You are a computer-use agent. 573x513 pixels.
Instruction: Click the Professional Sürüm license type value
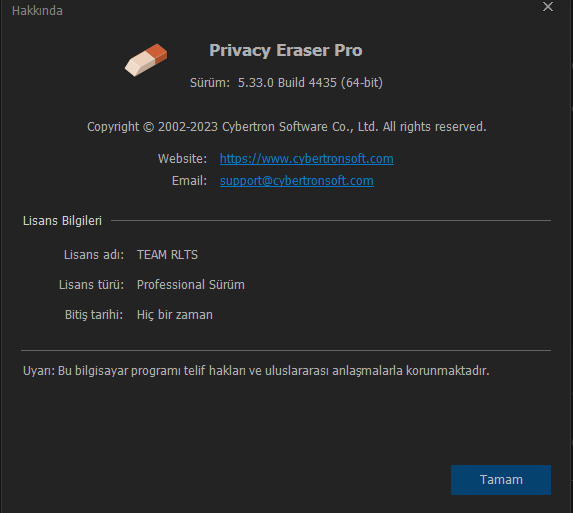190,285
